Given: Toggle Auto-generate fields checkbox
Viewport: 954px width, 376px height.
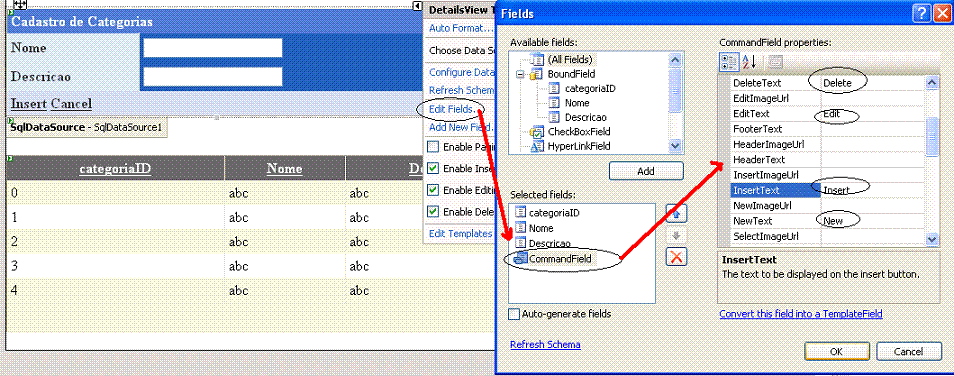Looking at the screenshot, I should (x=514, y=314).
